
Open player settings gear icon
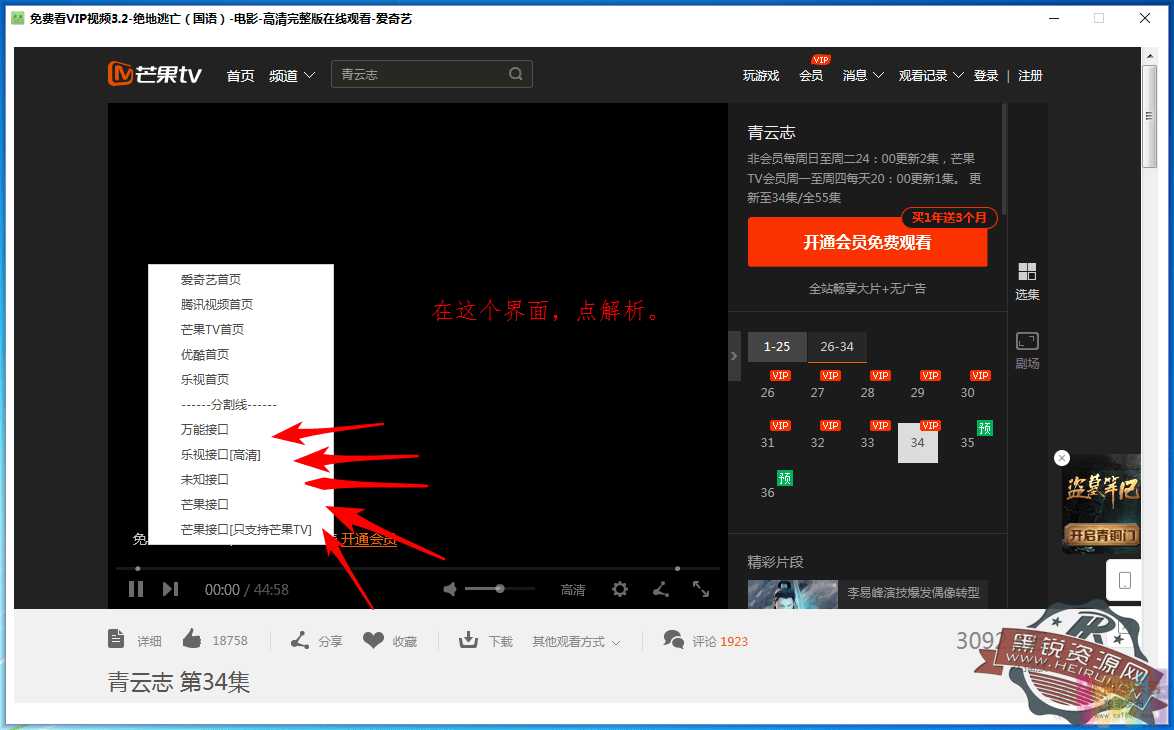click(x=620, y=589)
